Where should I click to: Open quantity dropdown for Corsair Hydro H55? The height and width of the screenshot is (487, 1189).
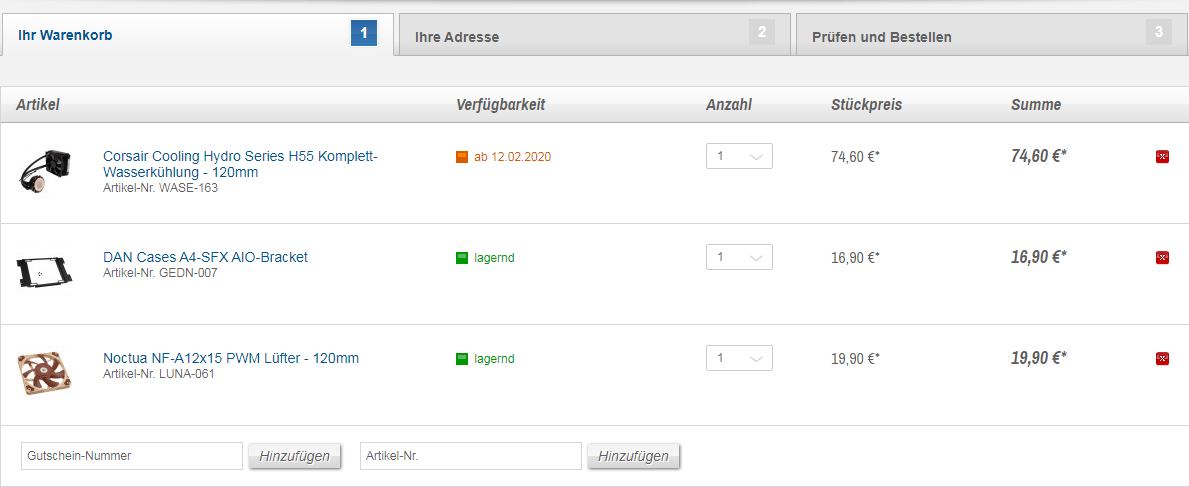(x=739, y=156)
